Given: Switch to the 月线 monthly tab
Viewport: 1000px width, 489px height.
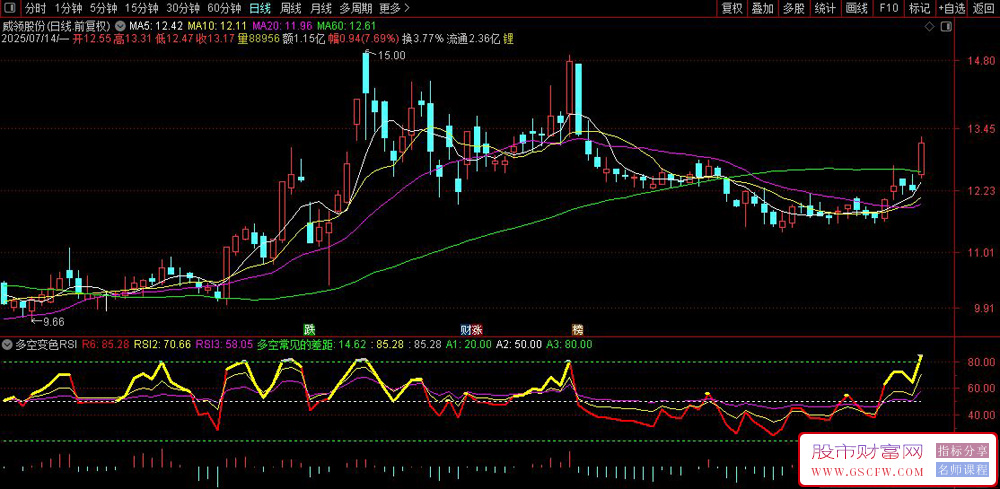Looking at the screenshot, I should pyautogui.click(x=321, y=8).
